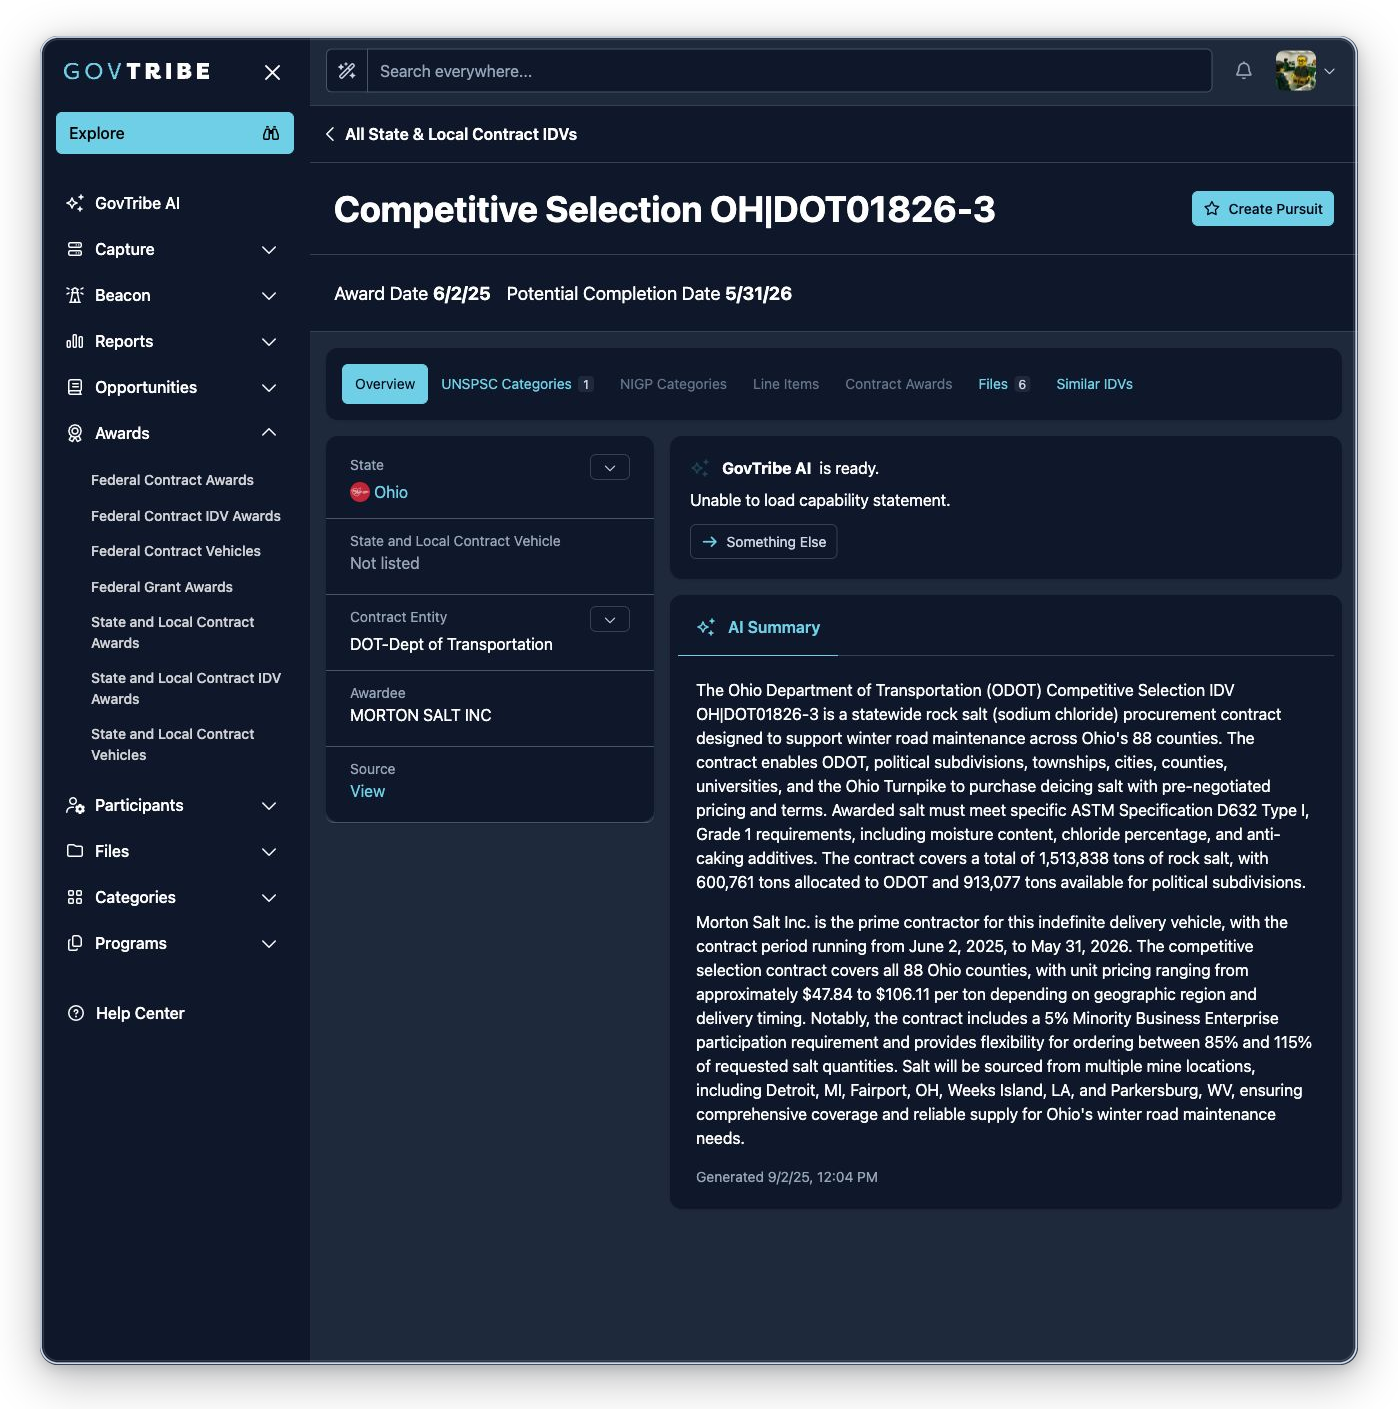Screen dimensions: 1398x1409
Task: Click the back arrow beside All State & Local
Action: pos(330,134)
